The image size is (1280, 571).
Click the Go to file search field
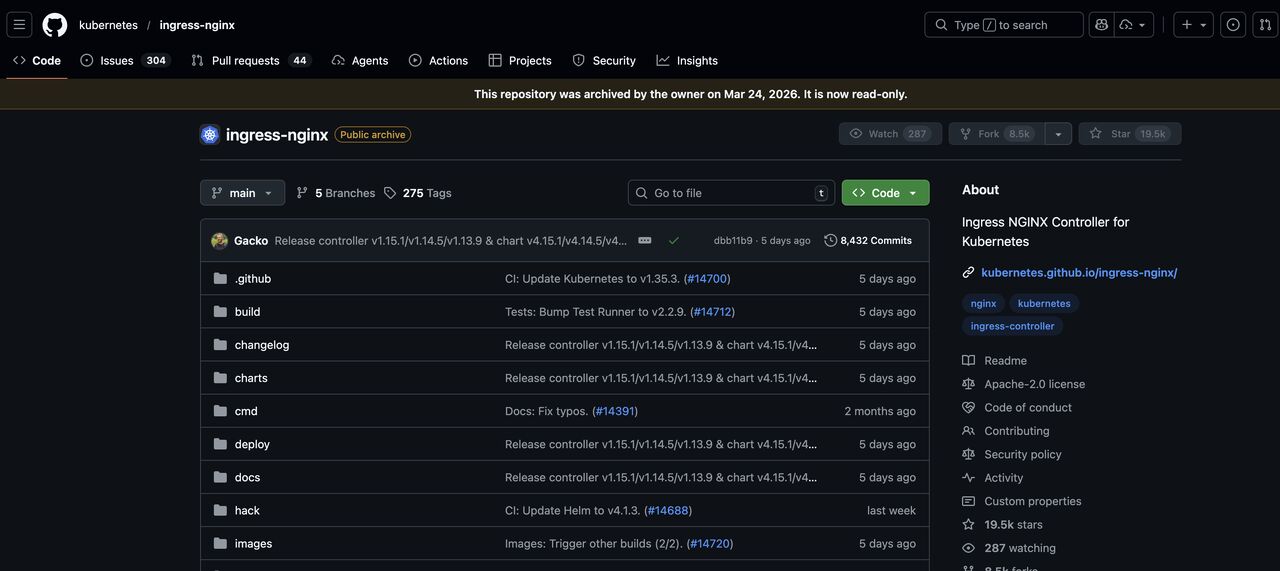click(x=730, y=193)
